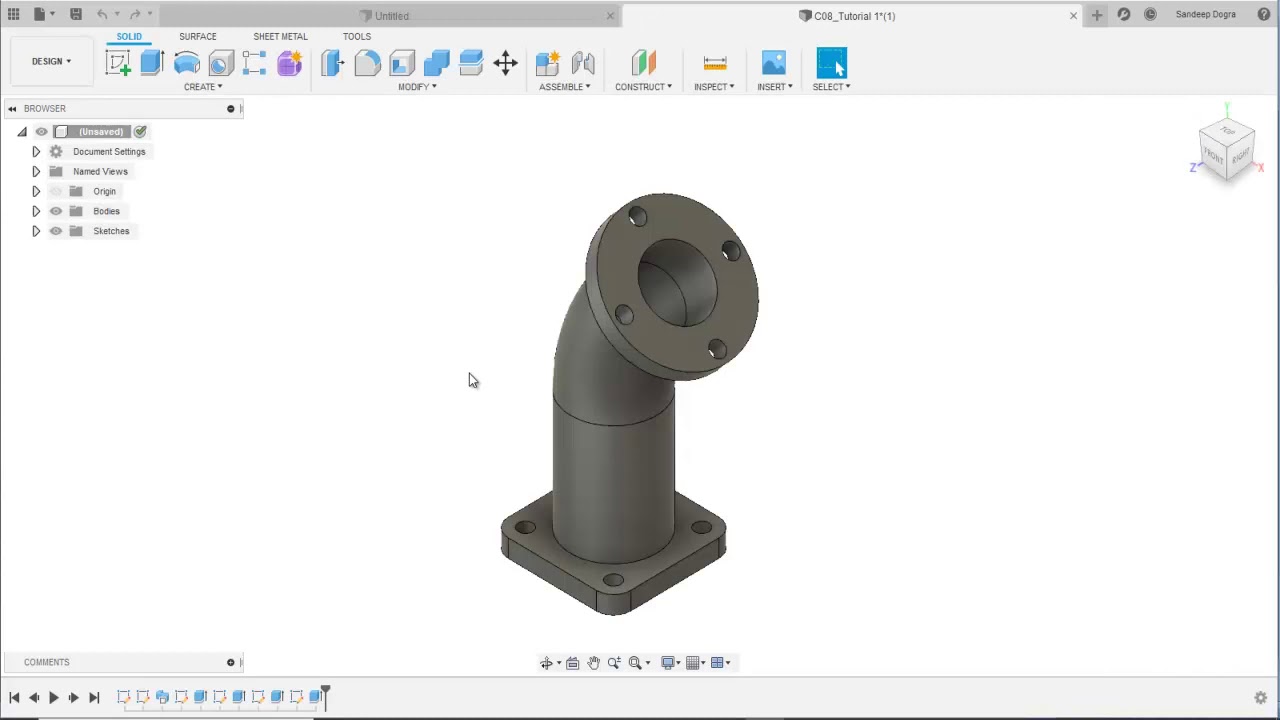This screenshot has width=1280, height=720.
Task: Select the Press Pull tool
Action: tap(333, 63)
